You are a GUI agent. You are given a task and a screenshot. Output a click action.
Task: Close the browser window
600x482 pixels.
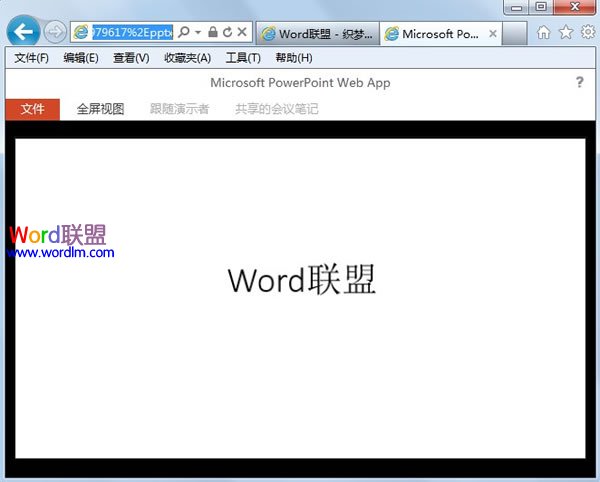pyautogui.click(x=574, y=7)
